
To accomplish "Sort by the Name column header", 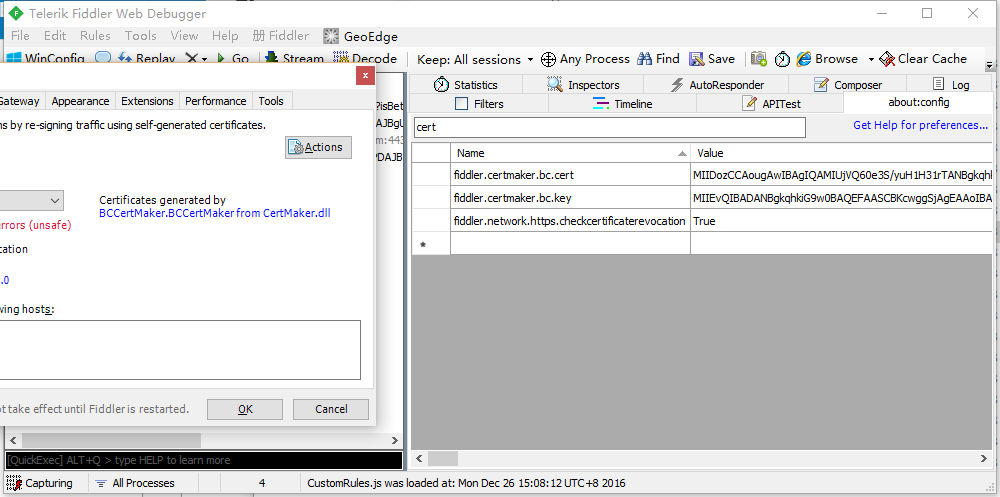I will 570,153.
